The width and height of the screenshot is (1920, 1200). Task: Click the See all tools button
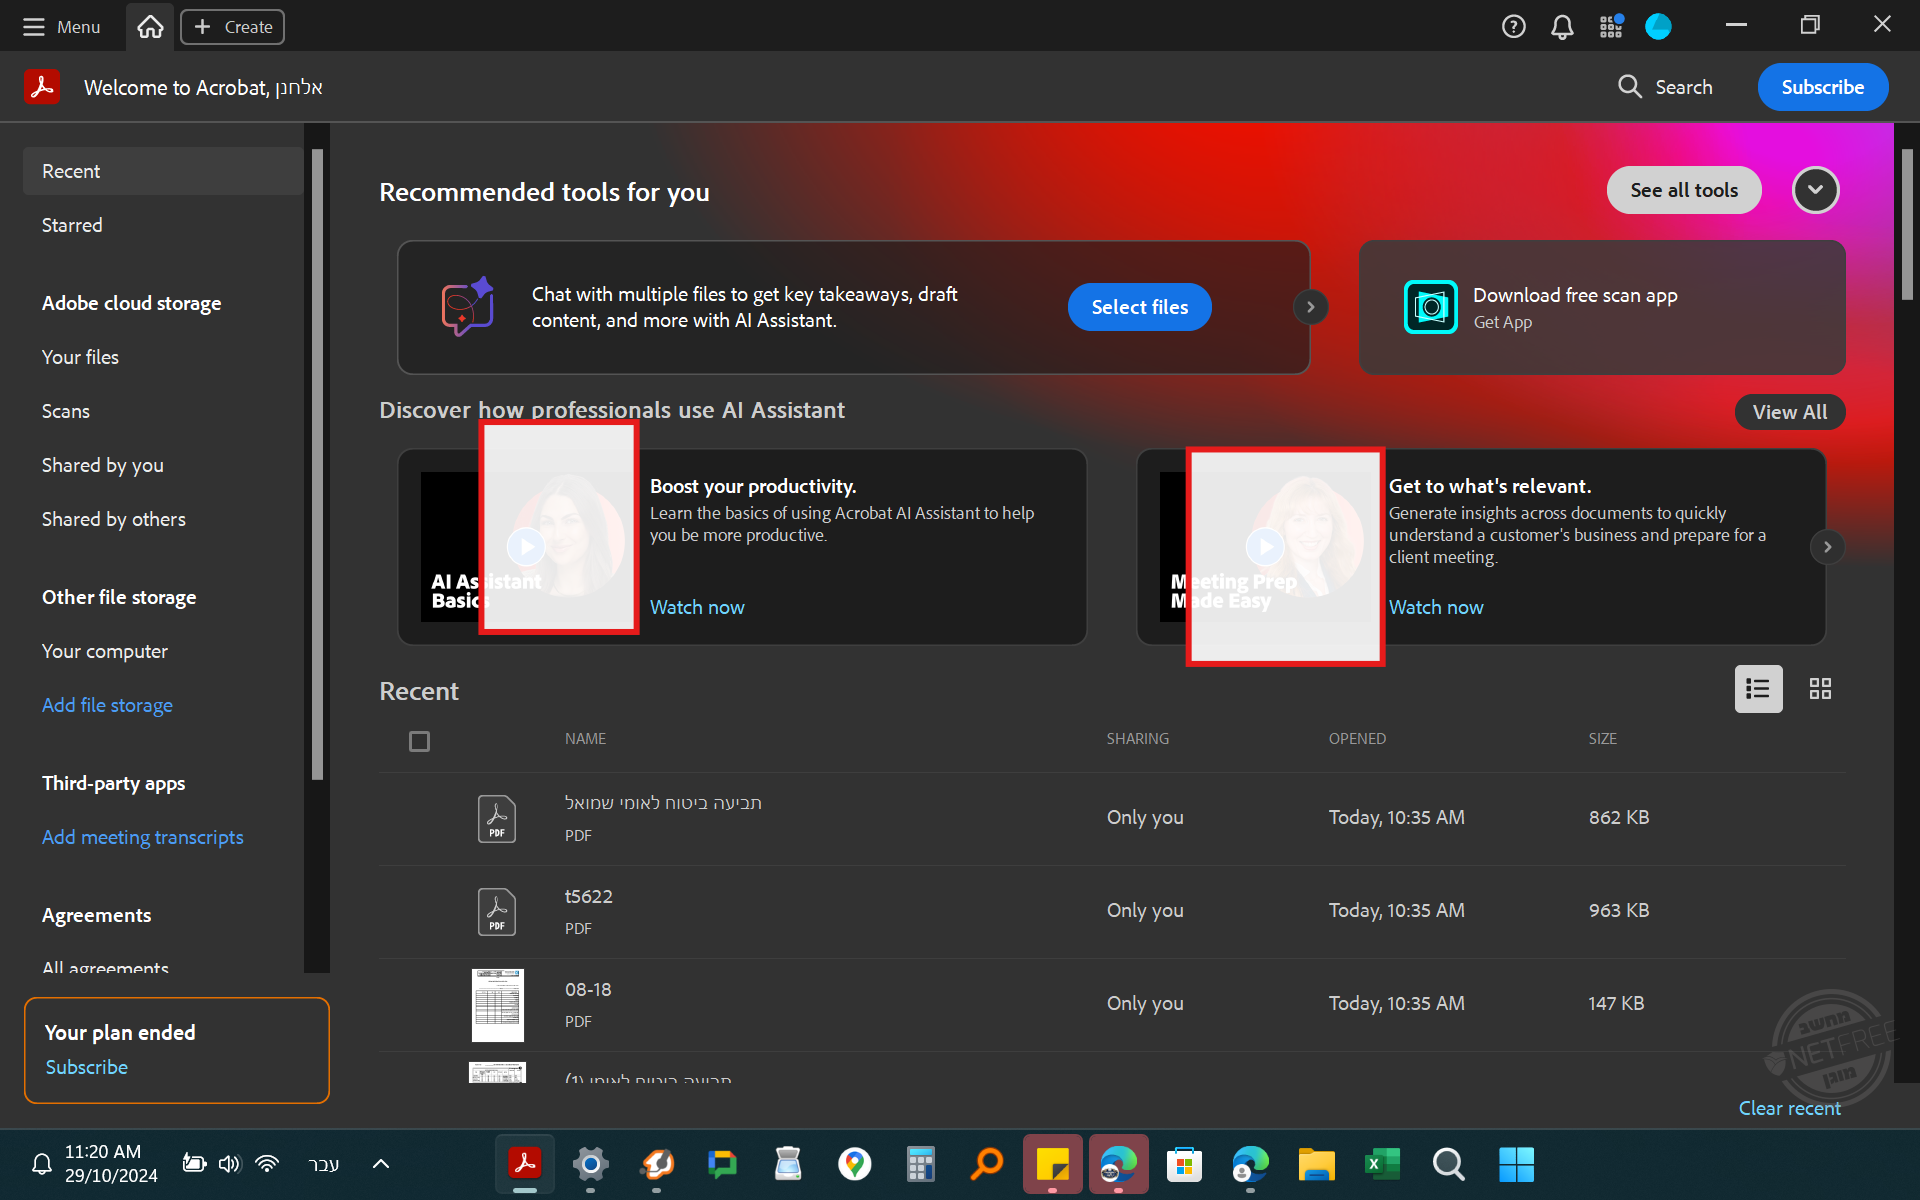point(1684,190)
